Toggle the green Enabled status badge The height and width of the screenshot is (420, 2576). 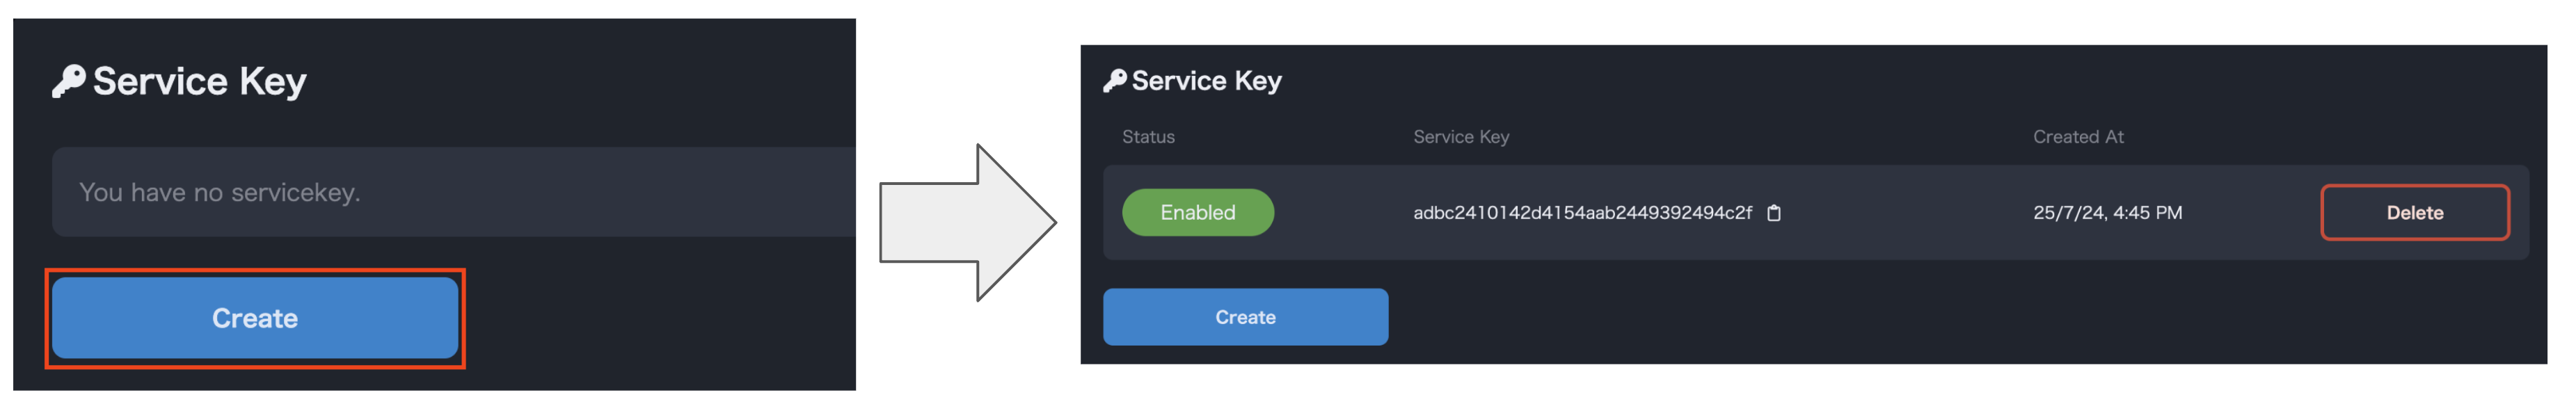point(1197,213)
